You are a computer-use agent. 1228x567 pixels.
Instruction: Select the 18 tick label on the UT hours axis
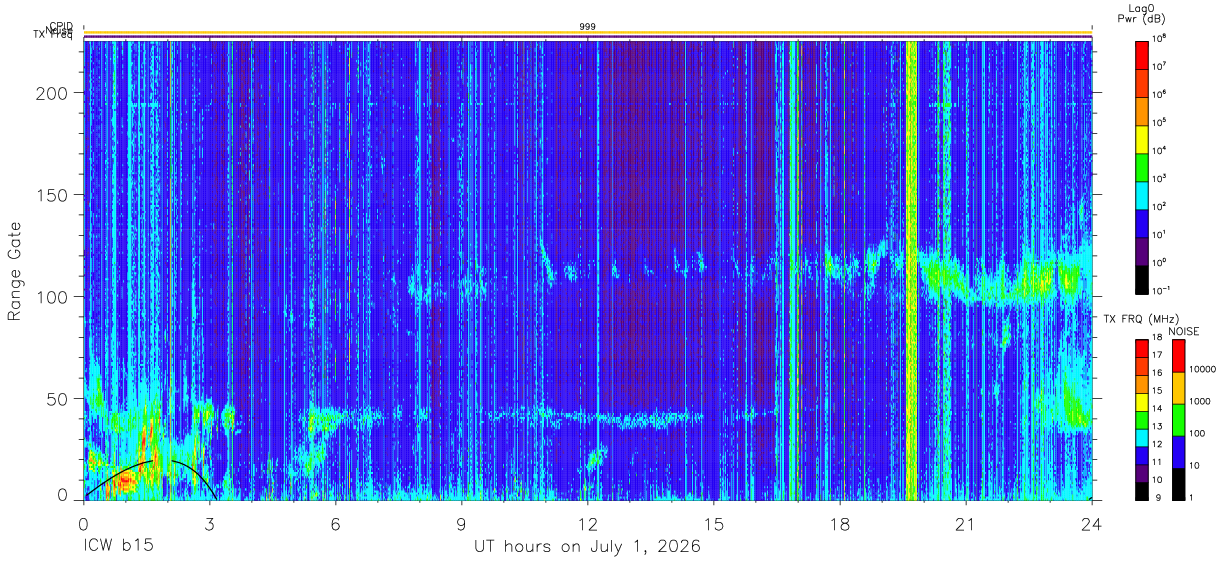coord(840,524)
